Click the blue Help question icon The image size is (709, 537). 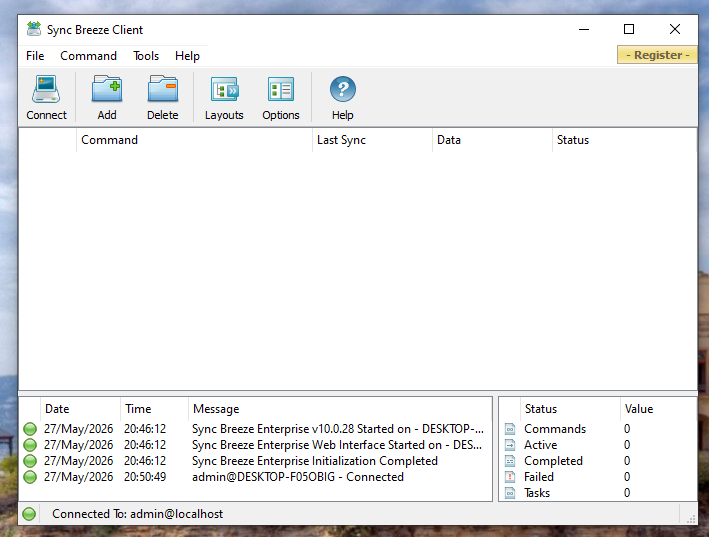(343, 89)
